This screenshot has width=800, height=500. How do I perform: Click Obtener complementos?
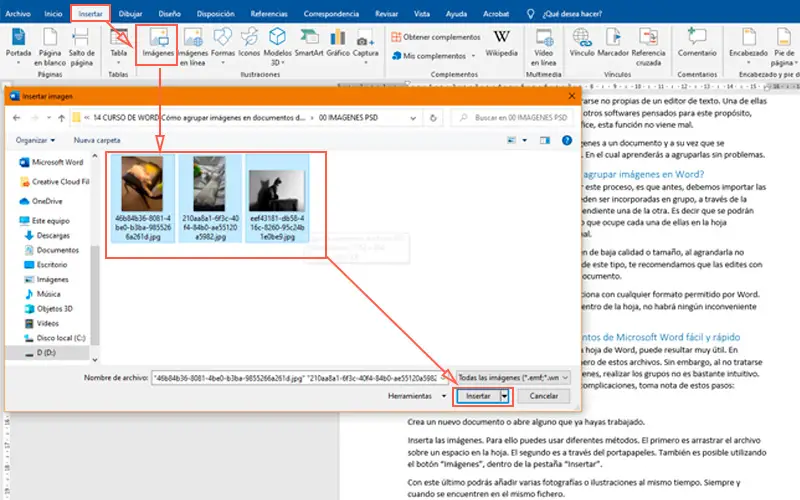436,37
